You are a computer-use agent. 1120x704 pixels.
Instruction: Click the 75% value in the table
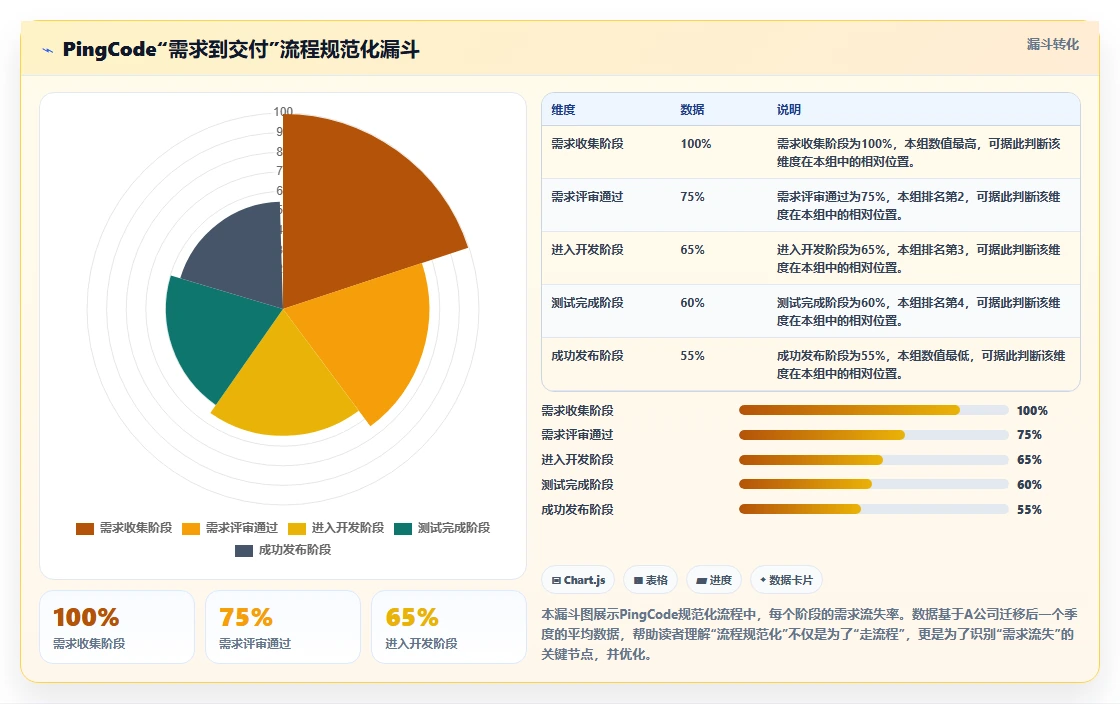(692, 196)
